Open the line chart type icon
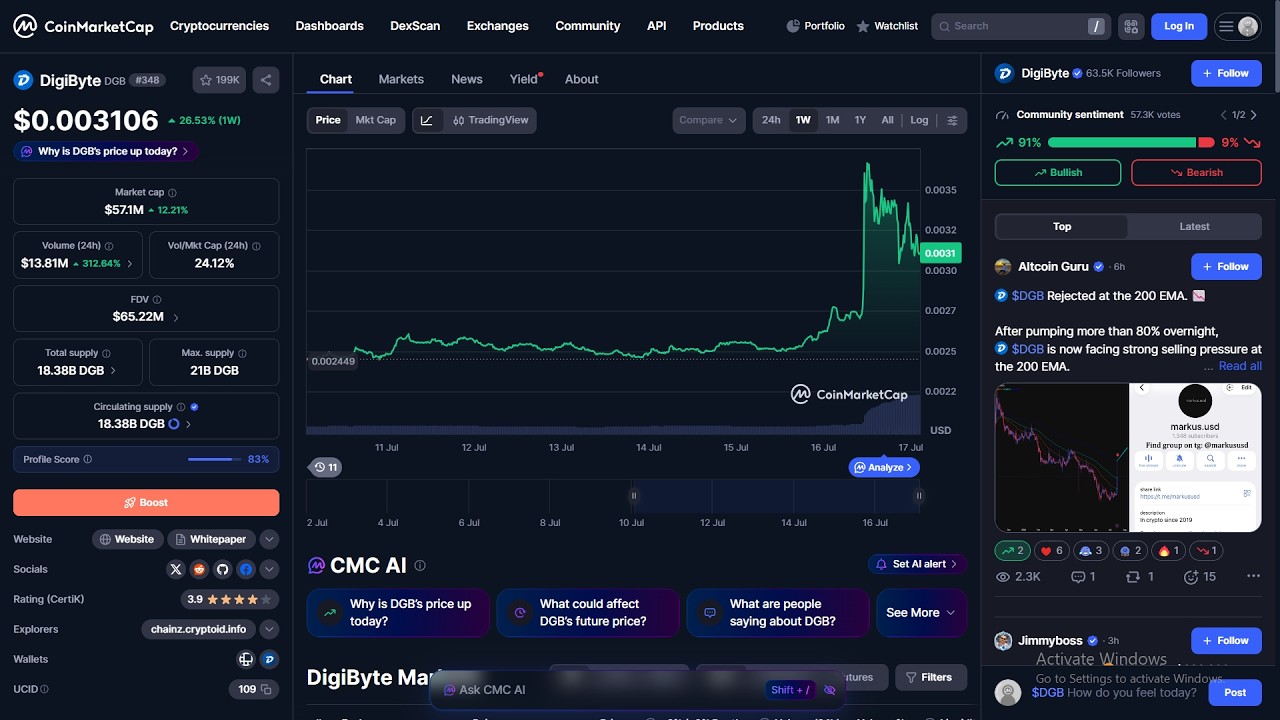Image resolution: width=1280 pixels, height=720 pixels. coord(427,120)
